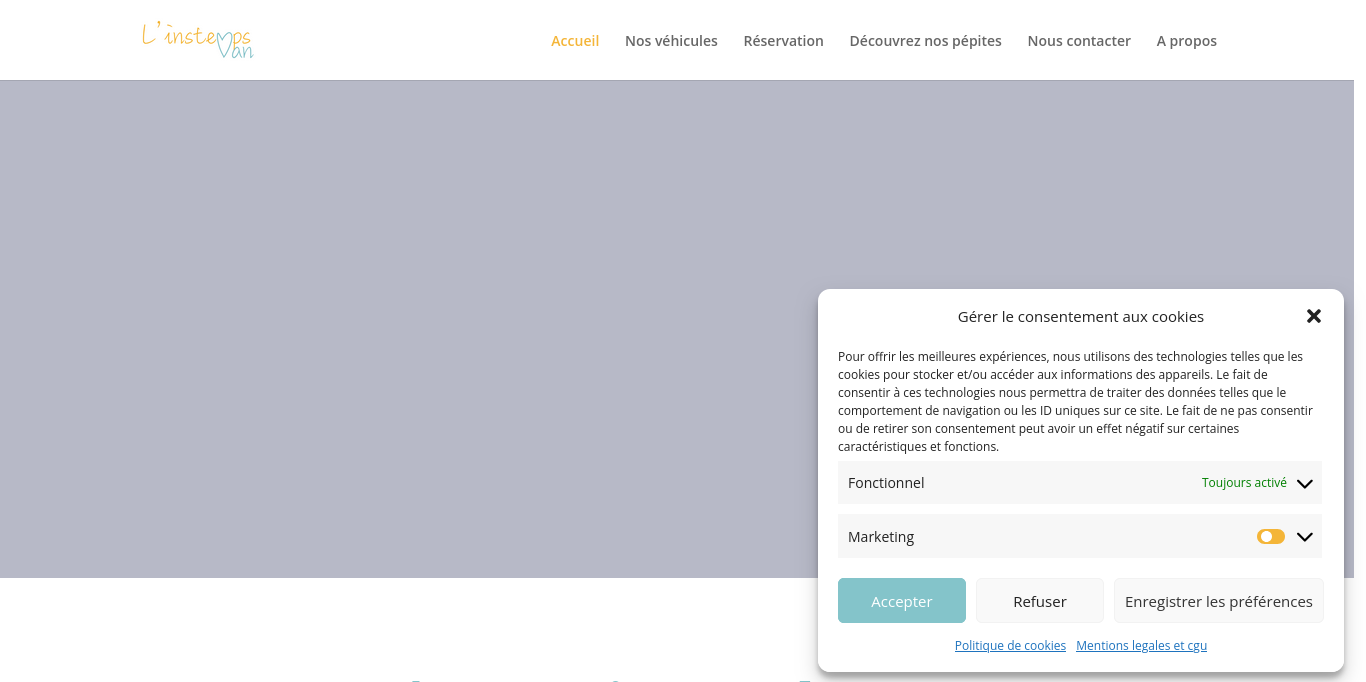The image size is (1366, 682).
Task: Open the Fonctionnel category row
Action: (x=1080, y=483)
